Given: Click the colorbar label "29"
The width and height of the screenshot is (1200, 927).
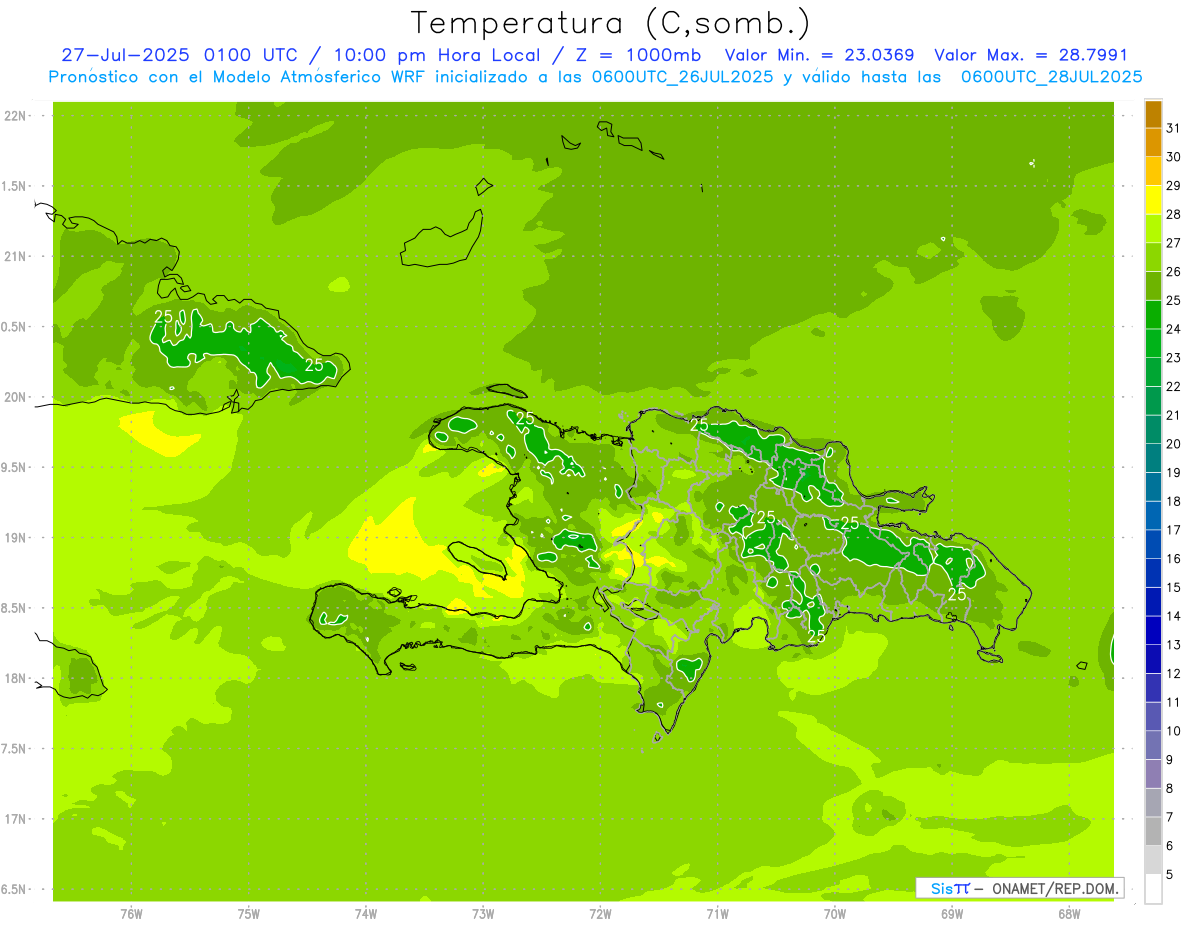Looking at the screenshot, I should coord(1174,185).
